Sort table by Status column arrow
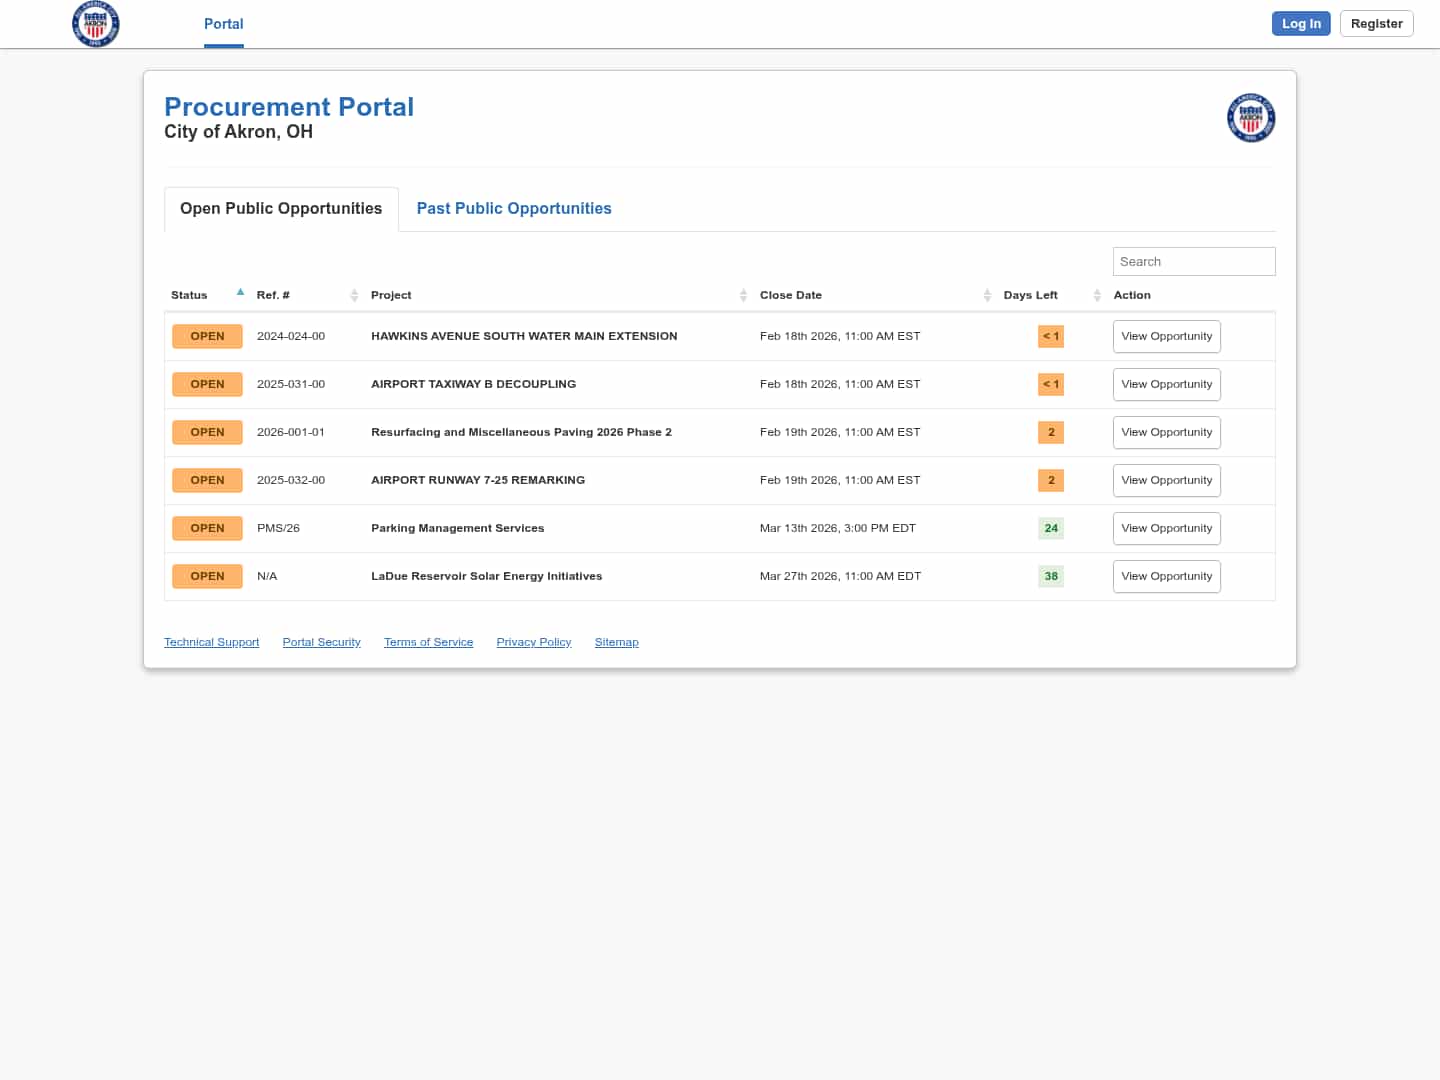 click(240, 293)
